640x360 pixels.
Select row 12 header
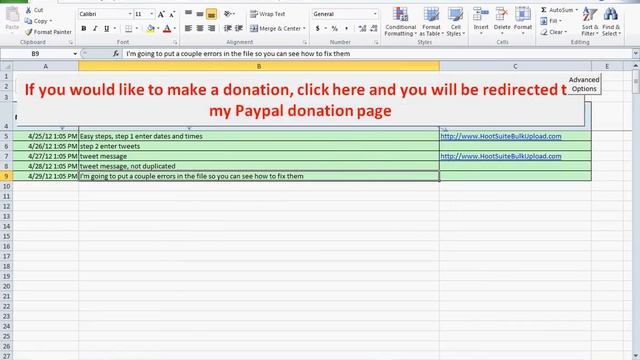point(6,206)
